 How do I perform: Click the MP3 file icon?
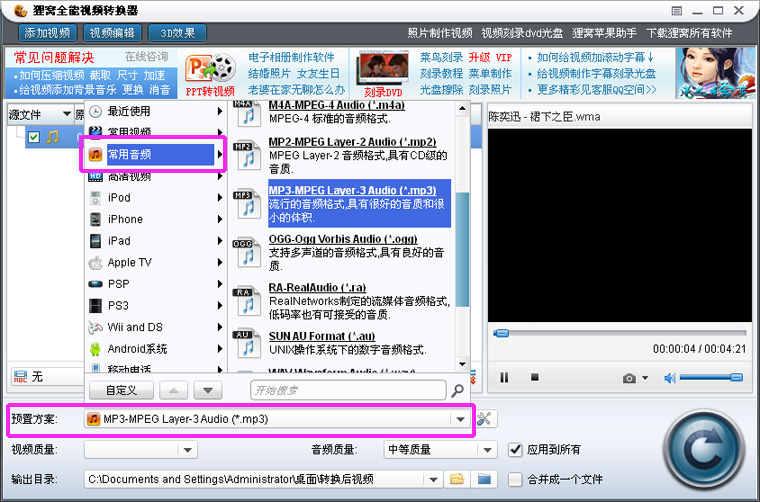pyautogui.click(x=246, y=203)
